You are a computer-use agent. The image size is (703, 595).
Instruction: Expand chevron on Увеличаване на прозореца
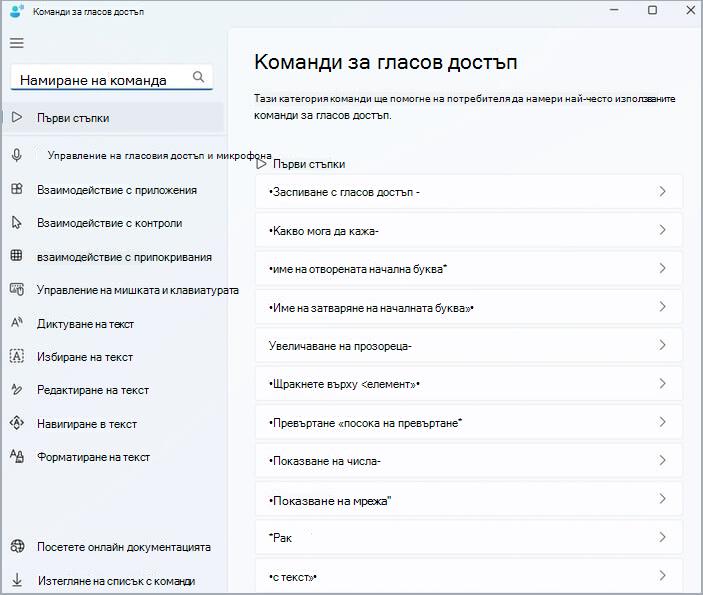pos(662,345)
